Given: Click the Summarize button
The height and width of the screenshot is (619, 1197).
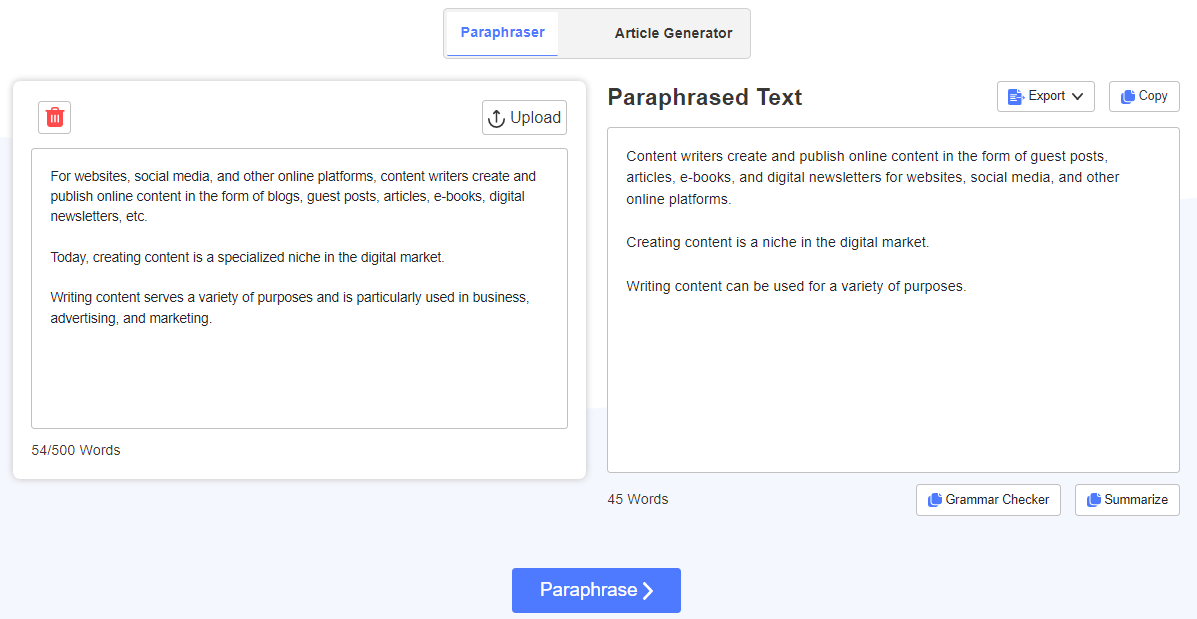Looking at the screenshot, I should pyautogui.click(x=1128, y=500).
